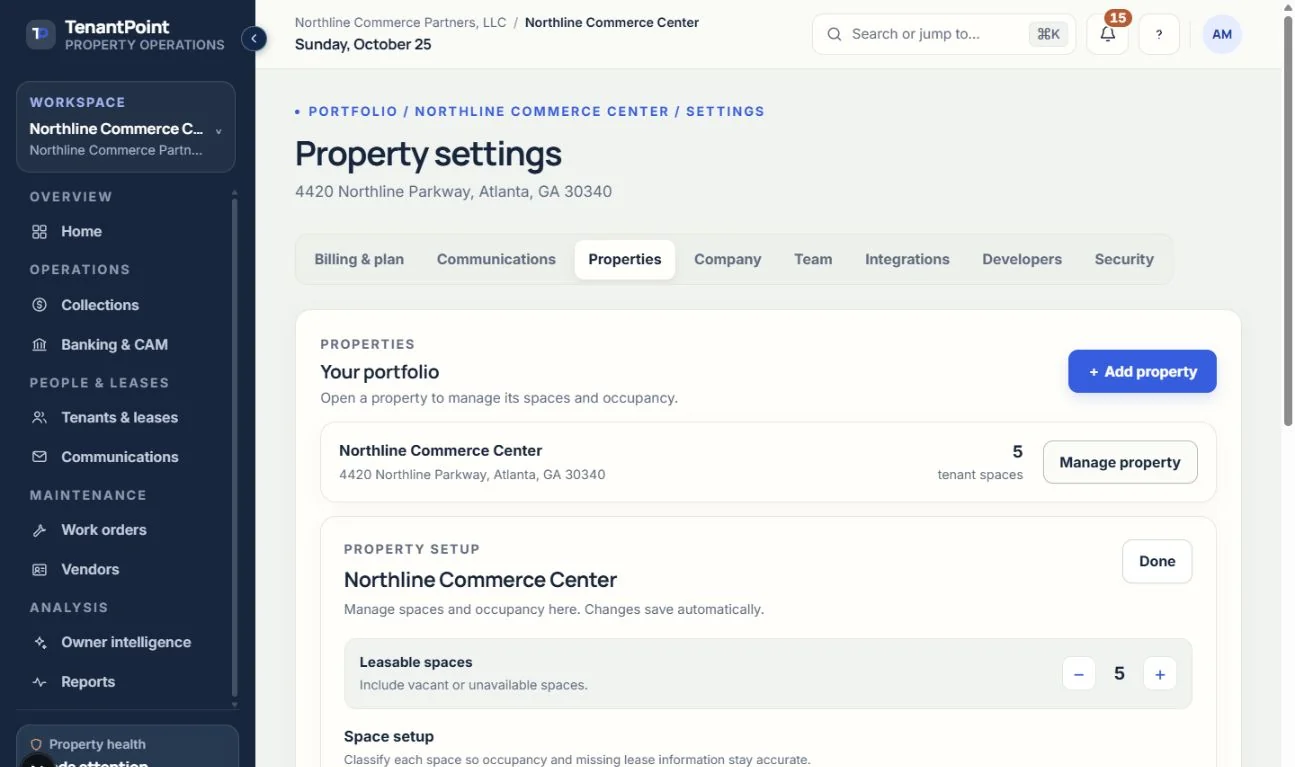Screen dimensions: 1295x767
Task: Open the Team tab
Action: pyautogui.click(x=813, y=259)
